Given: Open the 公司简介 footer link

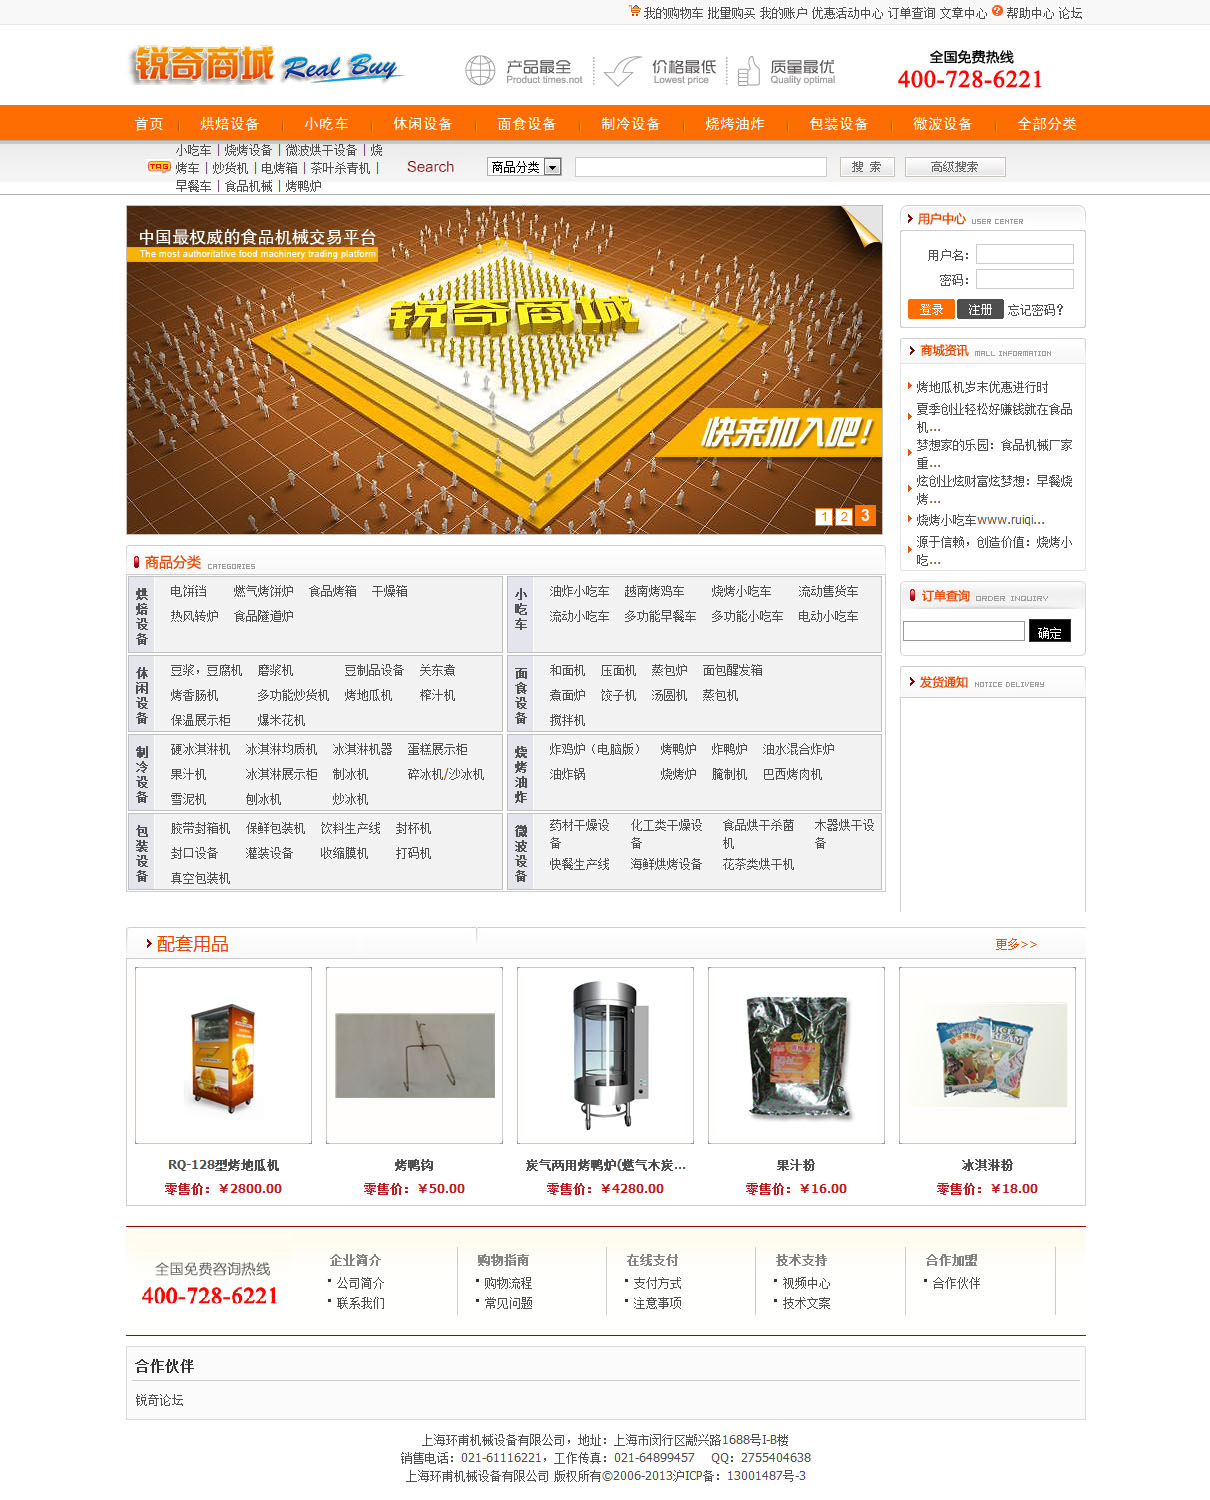Looking at the screenshot, I should [x=360, y=1283].
